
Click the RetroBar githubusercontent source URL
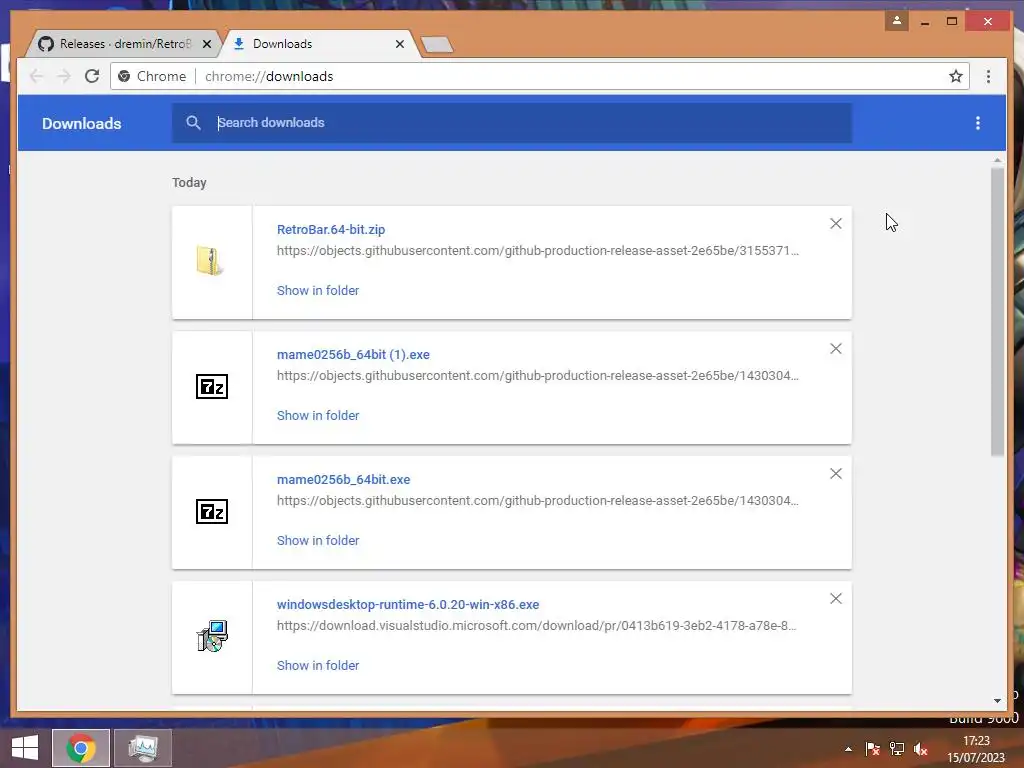click(537, 251)
